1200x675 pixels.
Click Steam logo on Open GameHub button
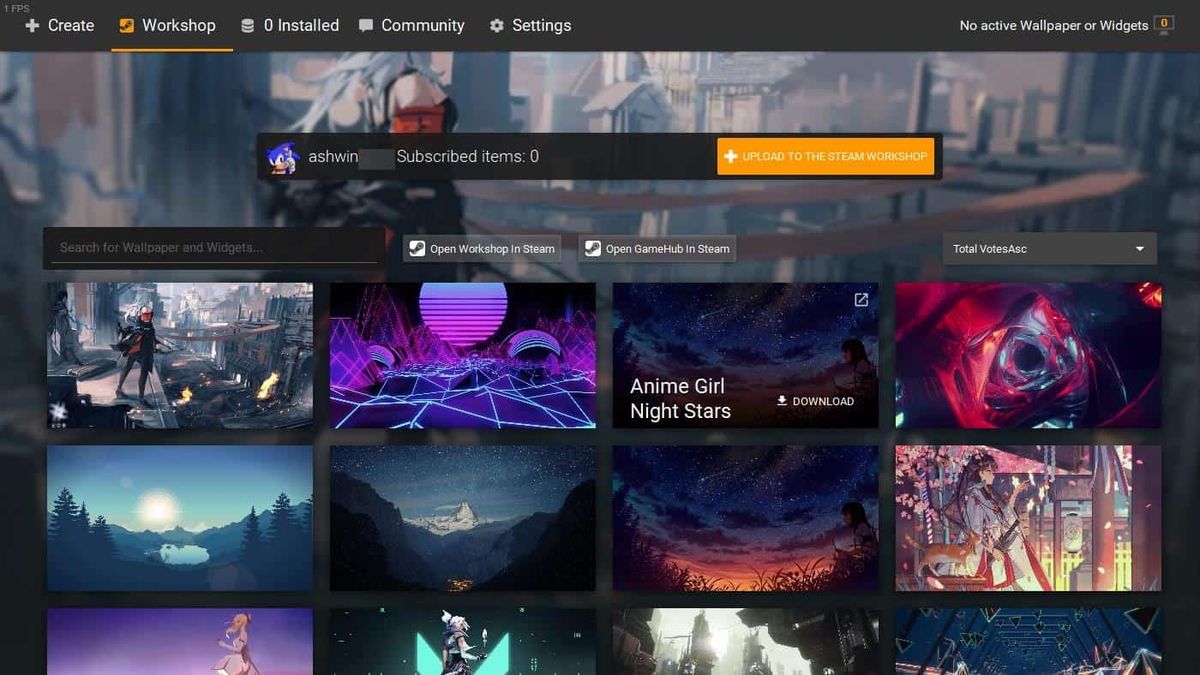592,249
